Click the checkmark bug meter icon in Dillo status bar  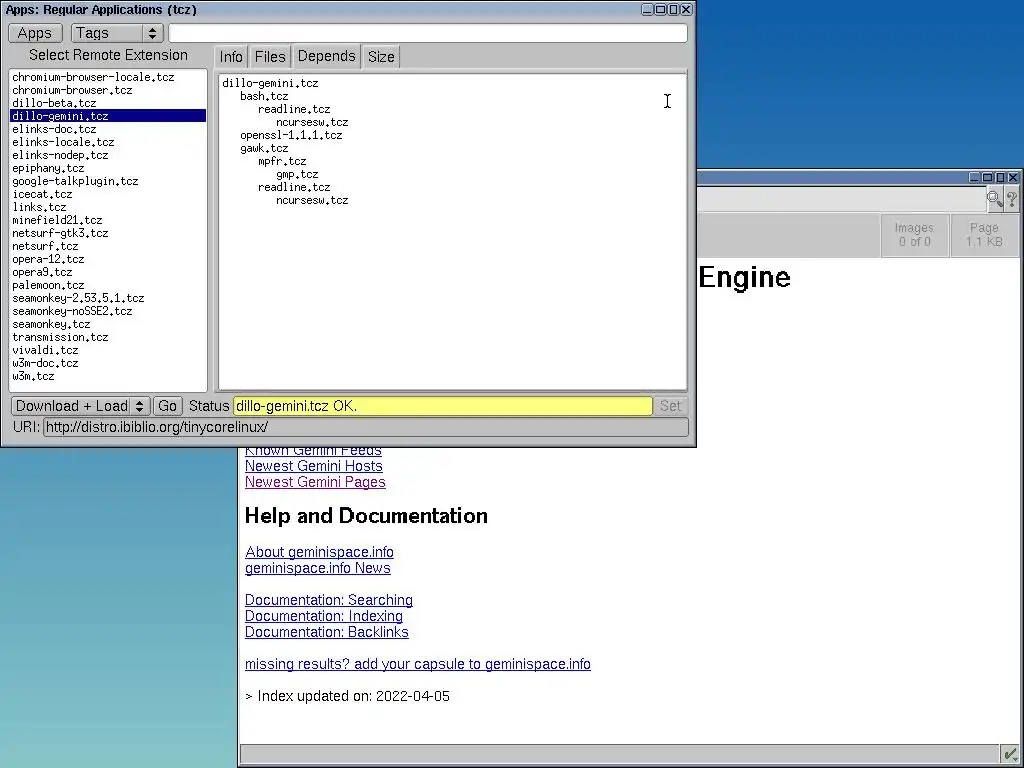pyautogui.click(x=1010, y=754)
